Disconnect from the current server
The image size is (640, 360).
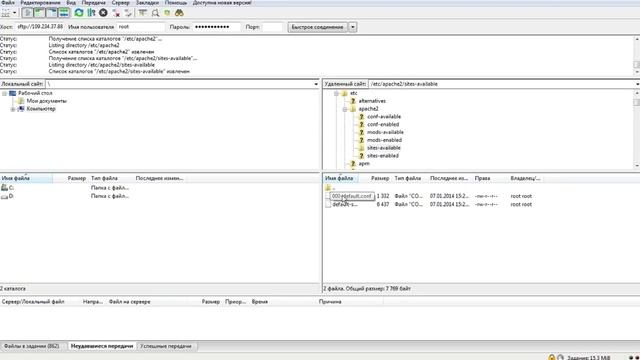(116, 13)
